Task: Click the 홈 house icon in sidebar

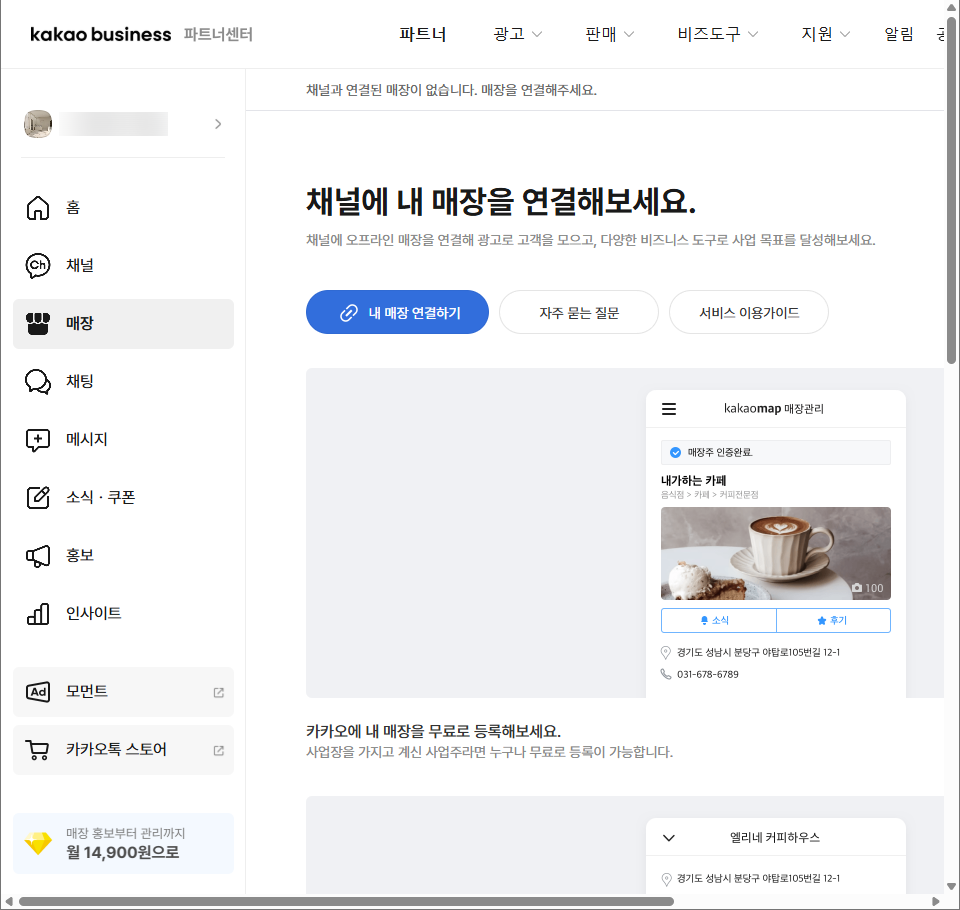Action: (38, 208)
